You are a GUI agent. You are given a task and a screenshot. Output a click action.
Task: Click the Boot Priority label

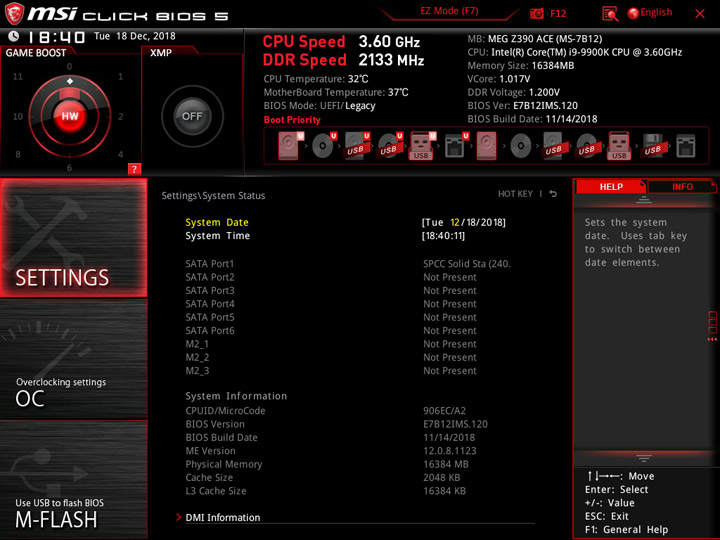click(292, 120)
